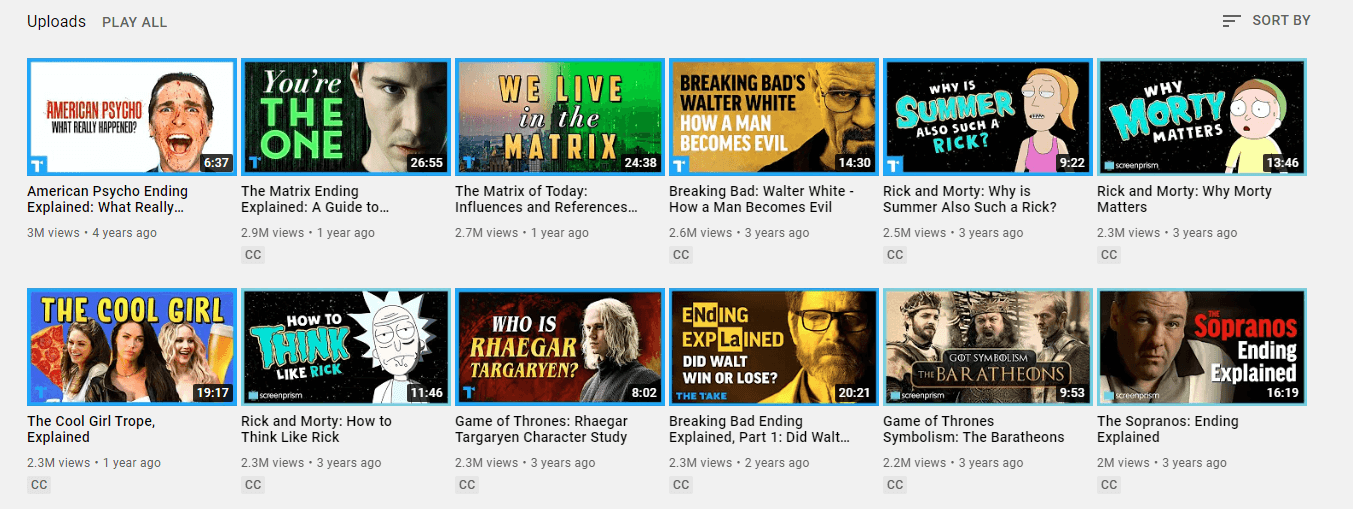1353x509 pixels.
Task: Click '2.5M views • 3 years ago' text
Action: pyautogui.click(x=953, y=233)
